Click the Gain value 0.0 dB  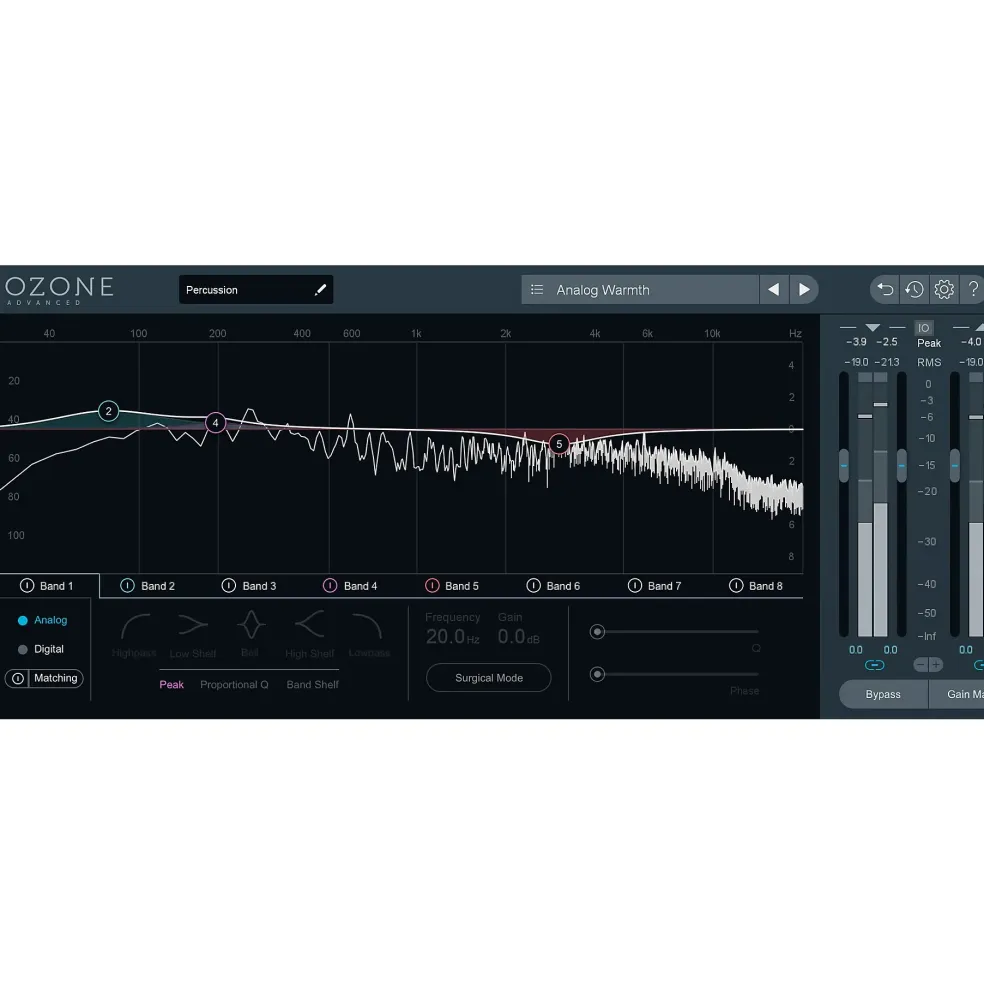point(518,637)
